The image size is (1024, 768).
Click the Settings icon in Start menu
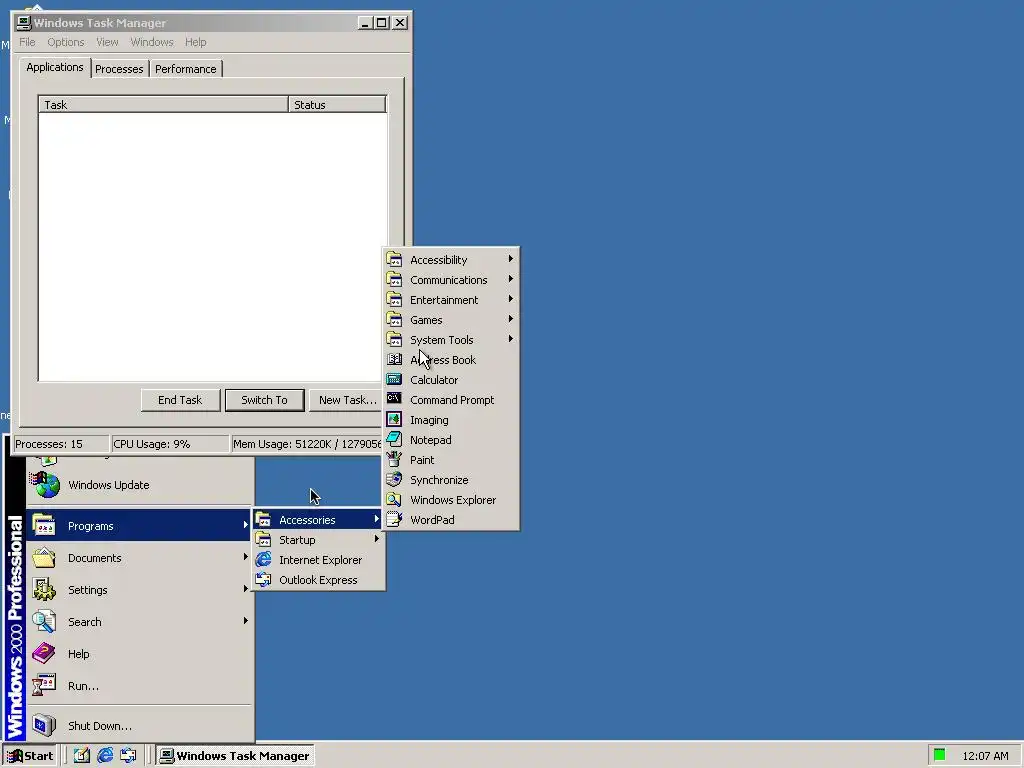pyautogui.click(x=44, y=589)
